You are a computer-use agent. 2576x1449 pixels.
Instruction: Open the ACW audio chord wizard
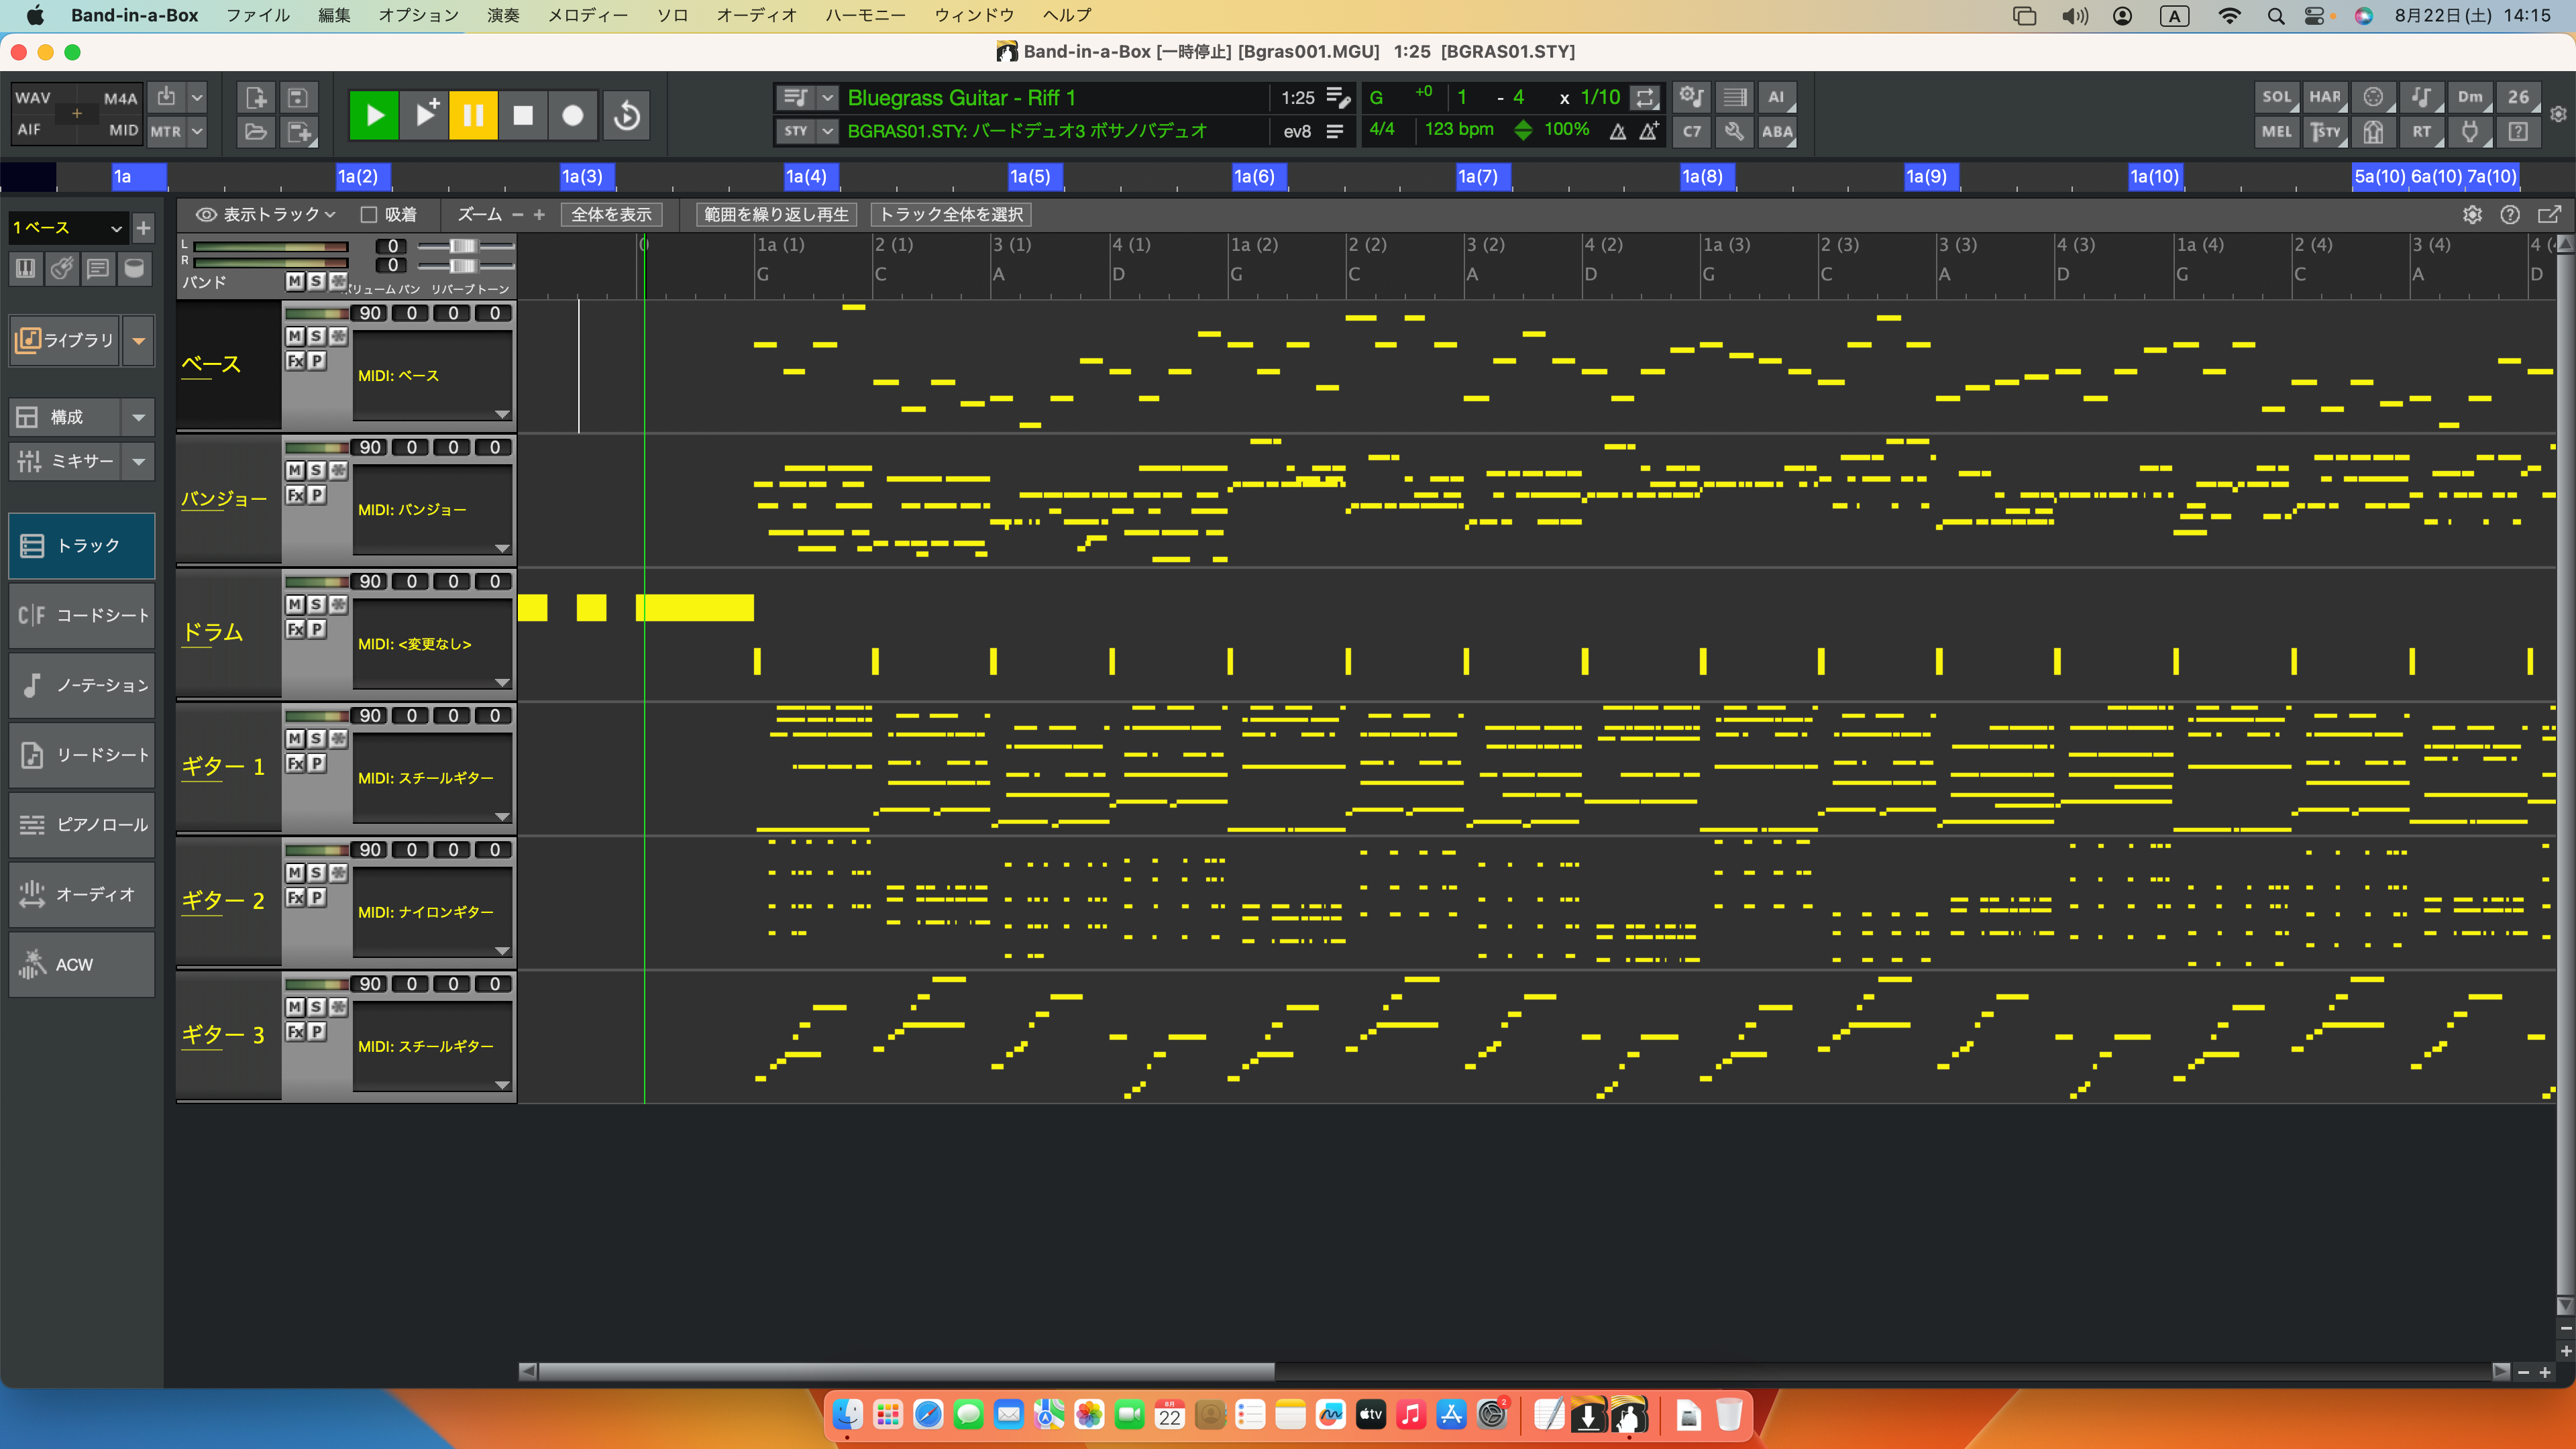82,965
